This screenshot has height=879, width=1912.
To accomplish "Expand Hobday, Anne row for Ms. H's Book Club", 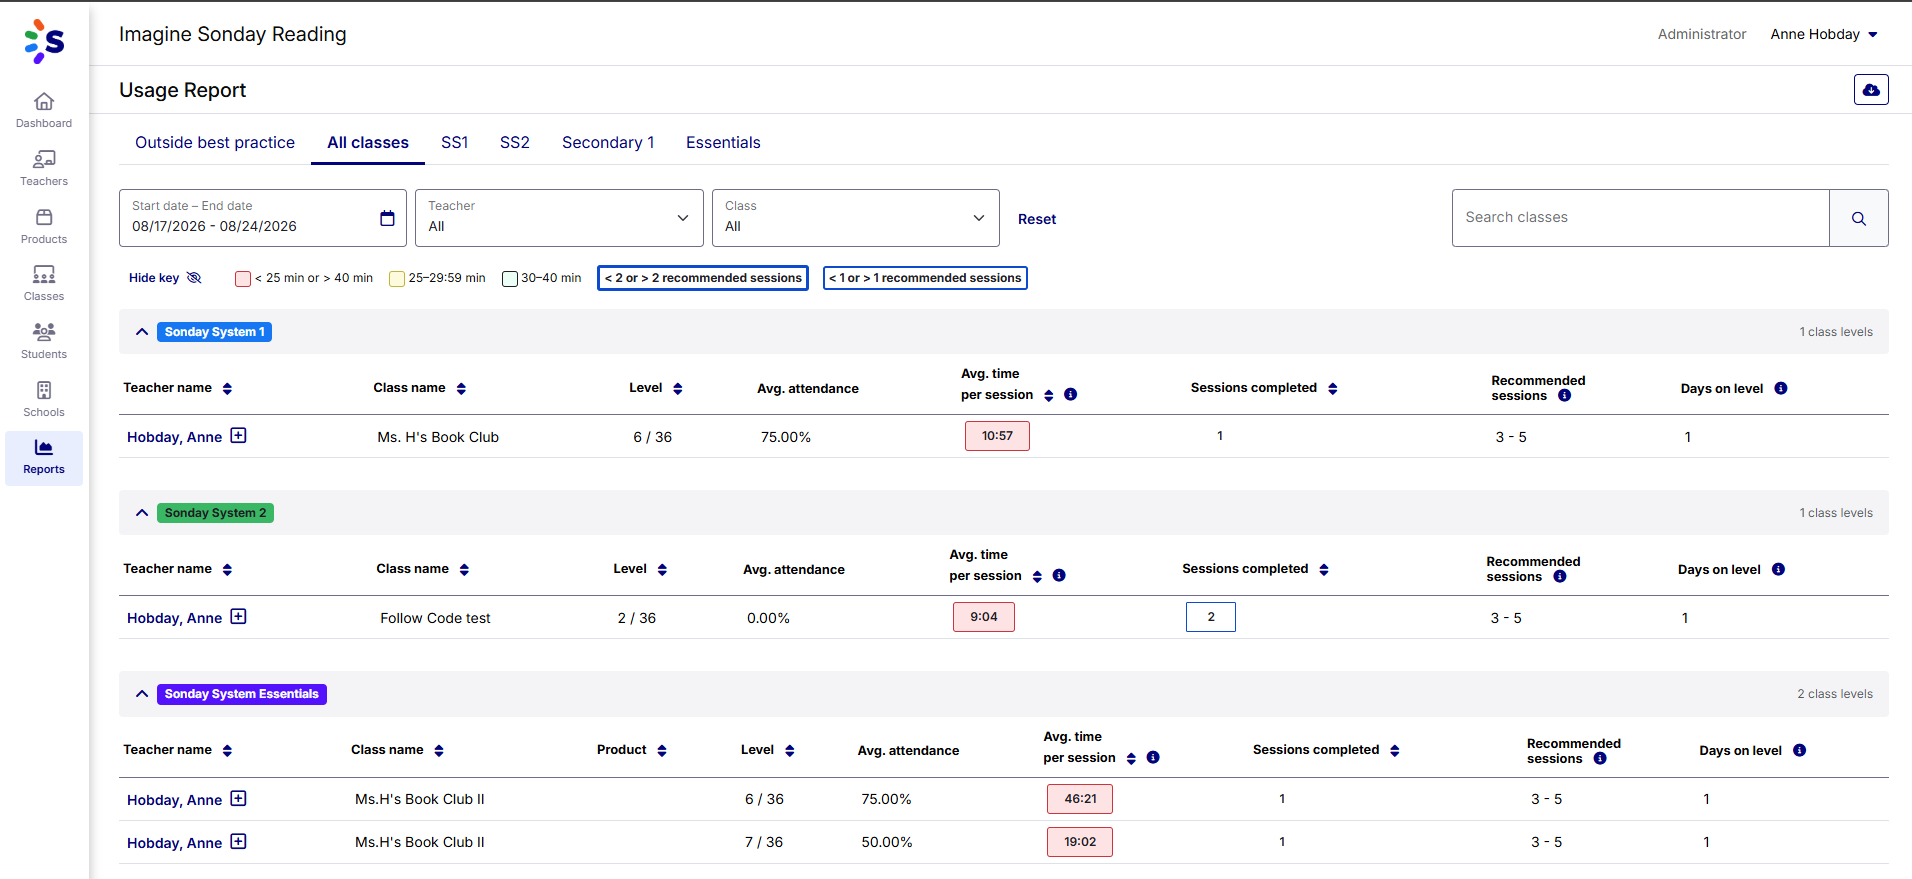I will click(x=238, y=436).
